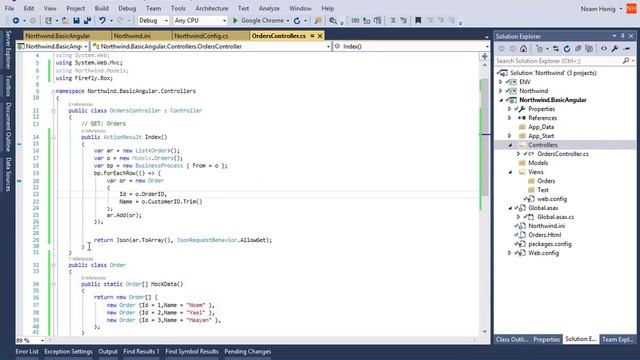Click the Uncomment Lines toolbar icon
The image size is (640, 360).
coord(404,20)
